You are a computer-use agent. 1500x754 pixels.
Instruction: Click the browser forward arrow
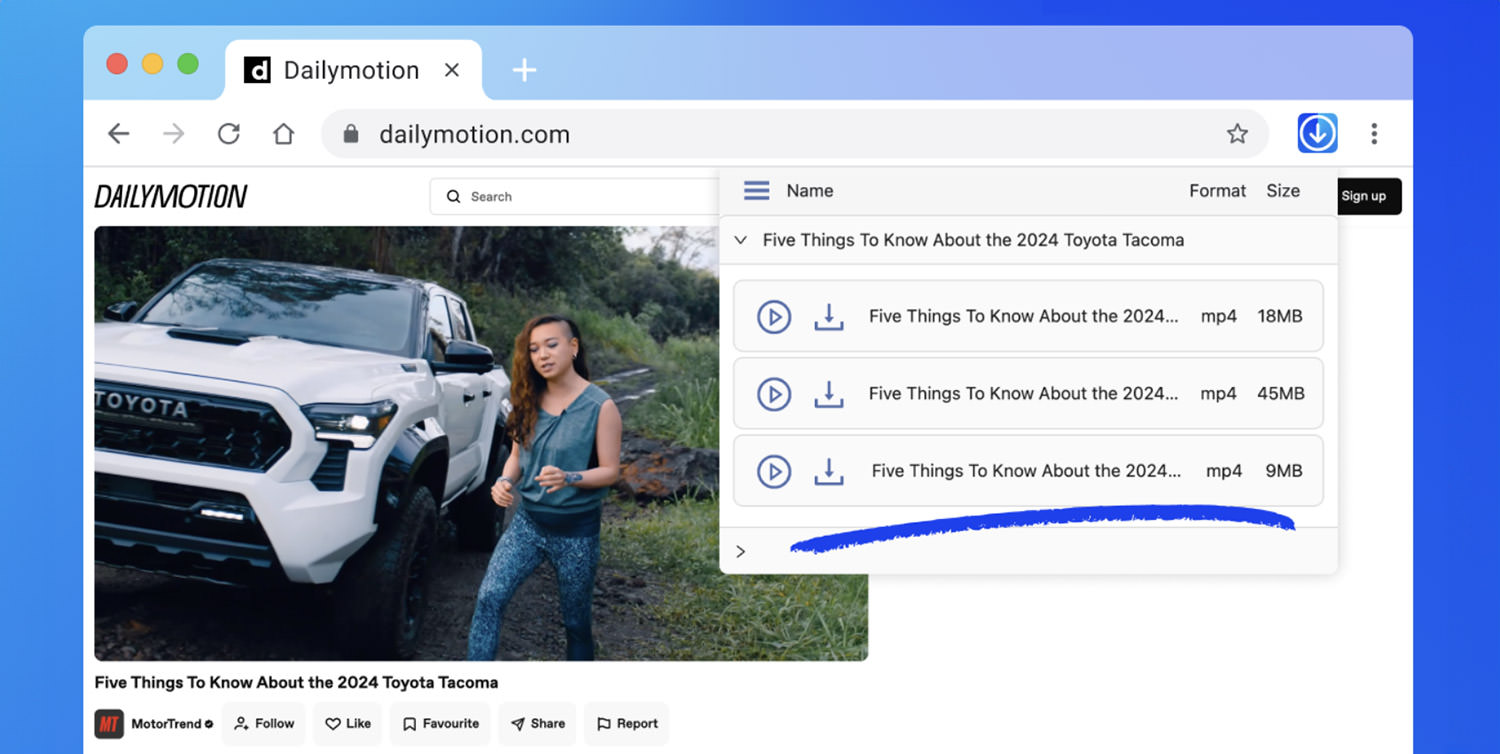pyautogui.click(x=174, y=134)
